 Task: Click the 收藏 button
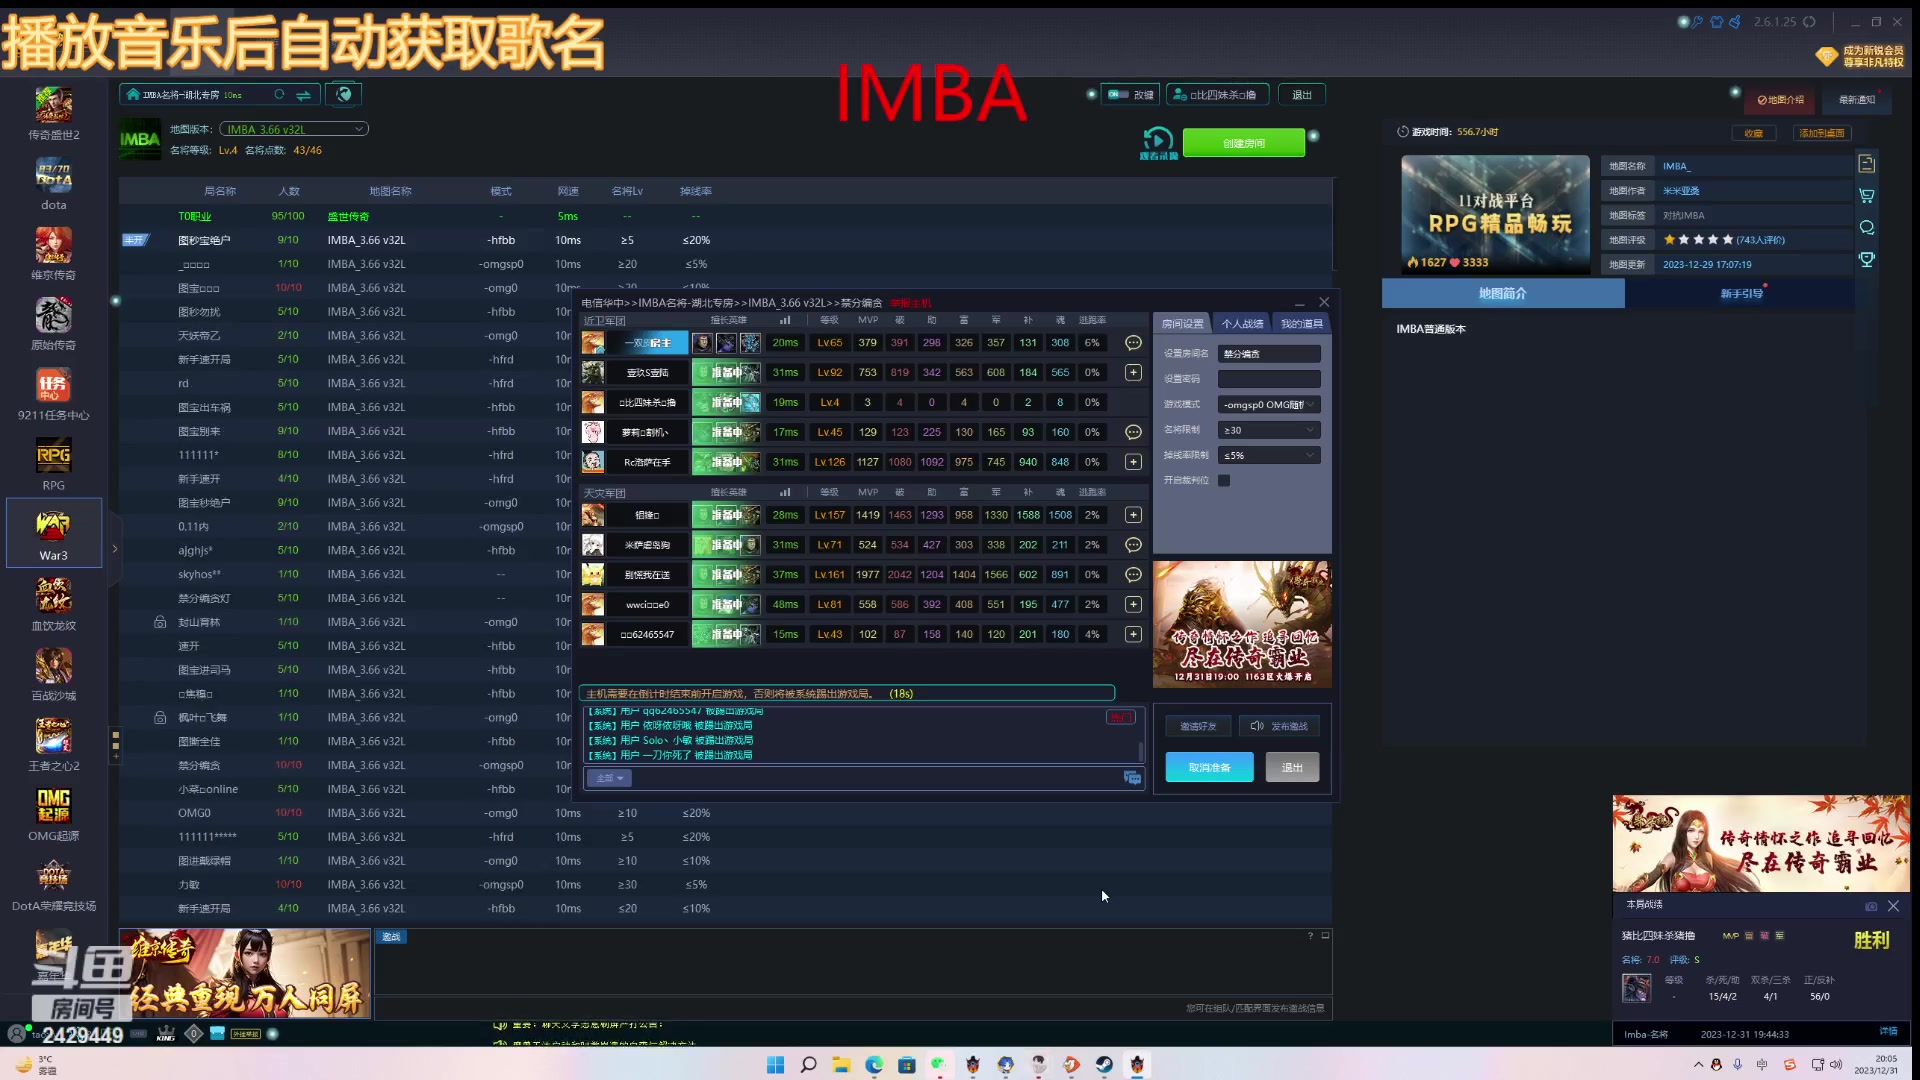pyautogui.click(x=1753, y=133)
